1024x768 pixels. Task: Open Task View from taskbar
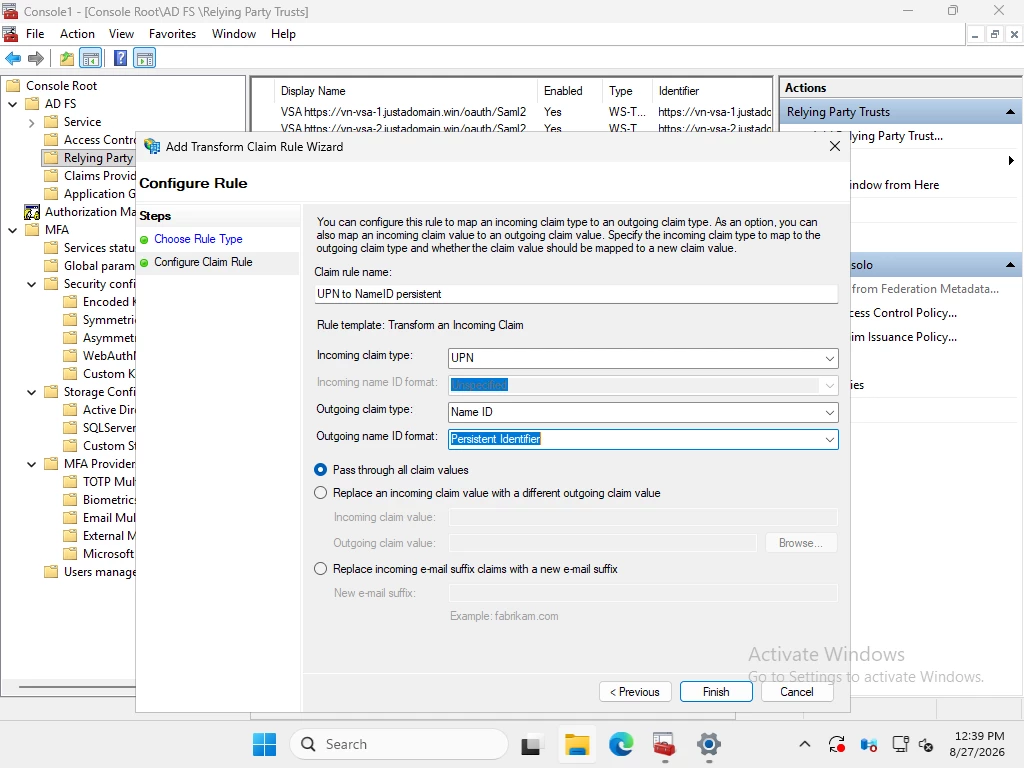pyautogui.click(x=530, y=744)
